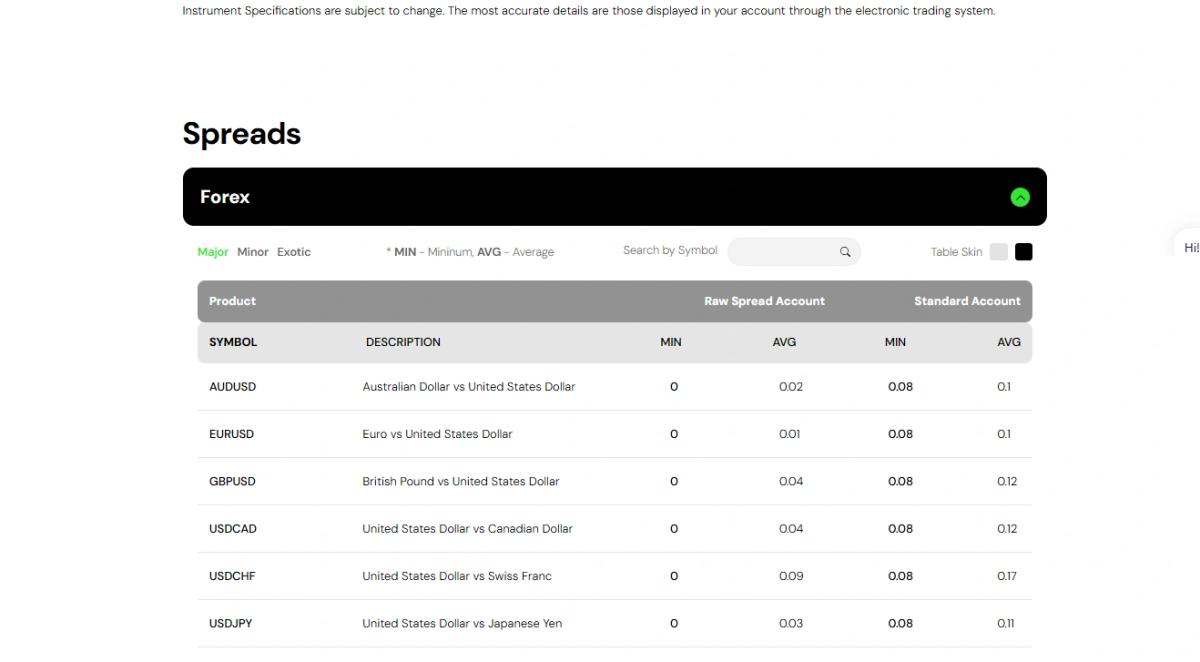The height and width of the screenshot is (662, 1200).
Task: Click EURUSD standard minimum spread 0.08
Action: click(900, 434)
